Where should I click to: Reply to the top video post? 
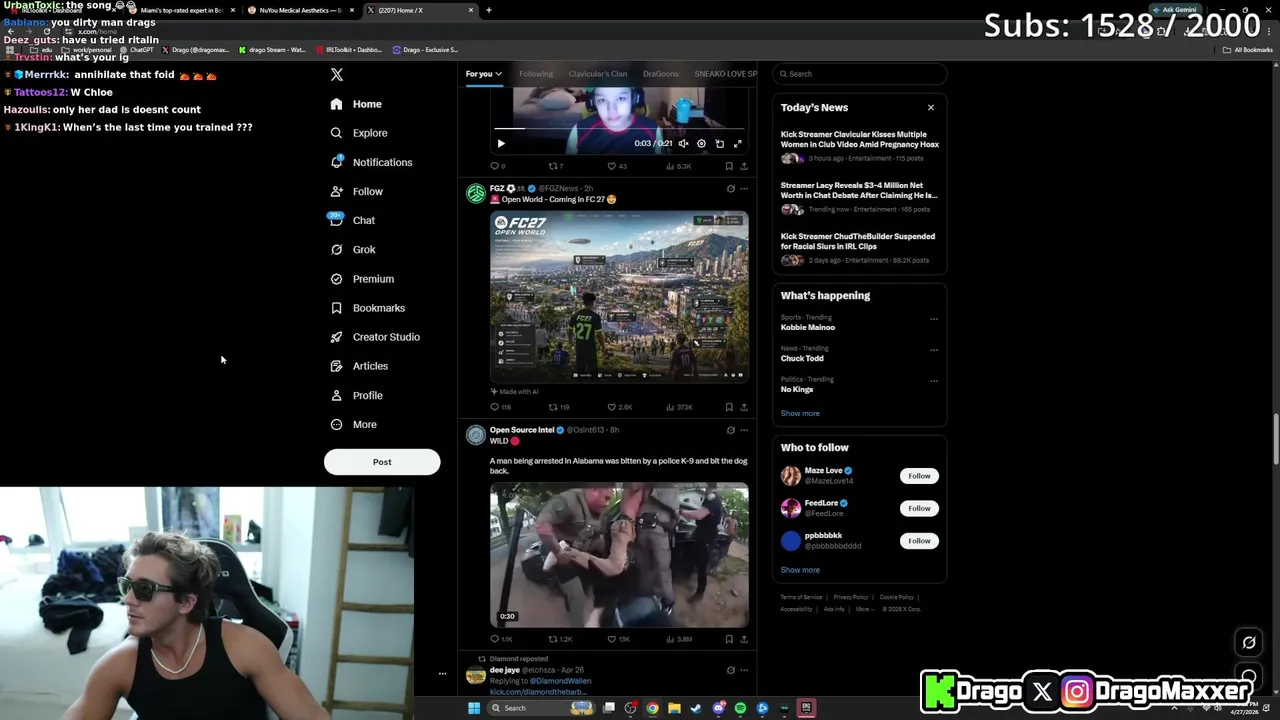(497, 166)
